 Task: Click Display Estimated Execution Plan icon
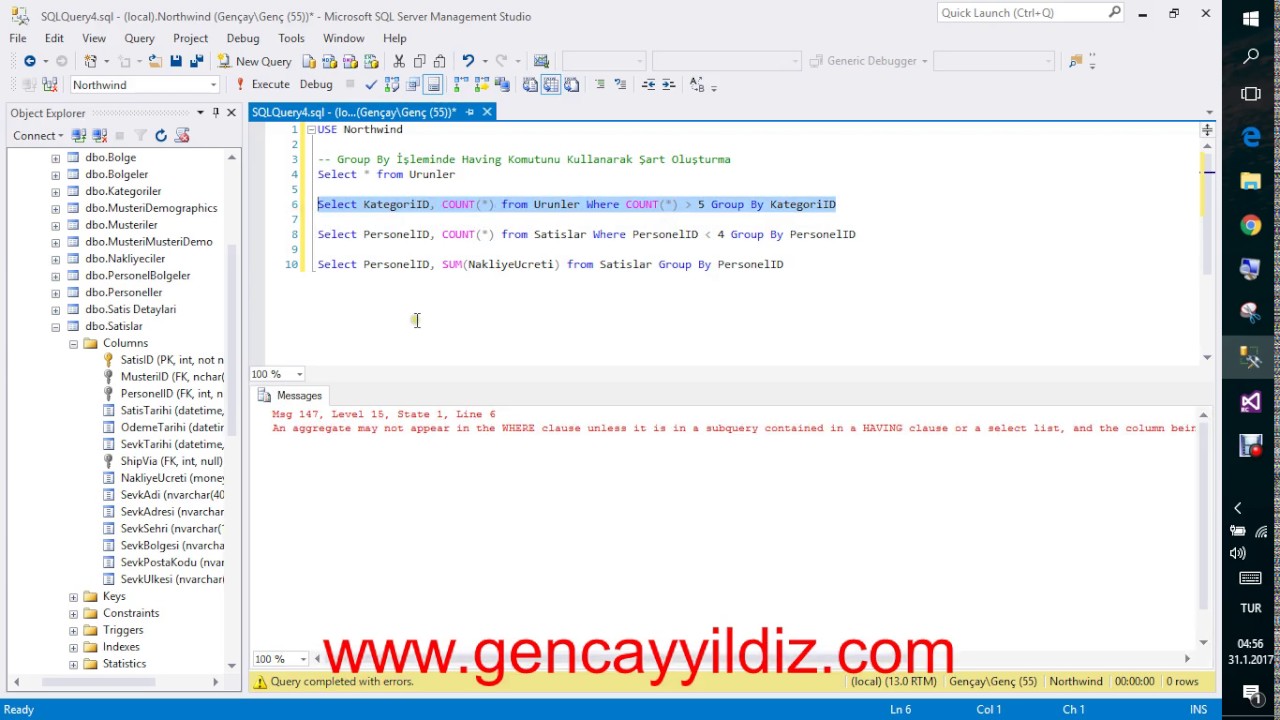[x=392, y=85]
